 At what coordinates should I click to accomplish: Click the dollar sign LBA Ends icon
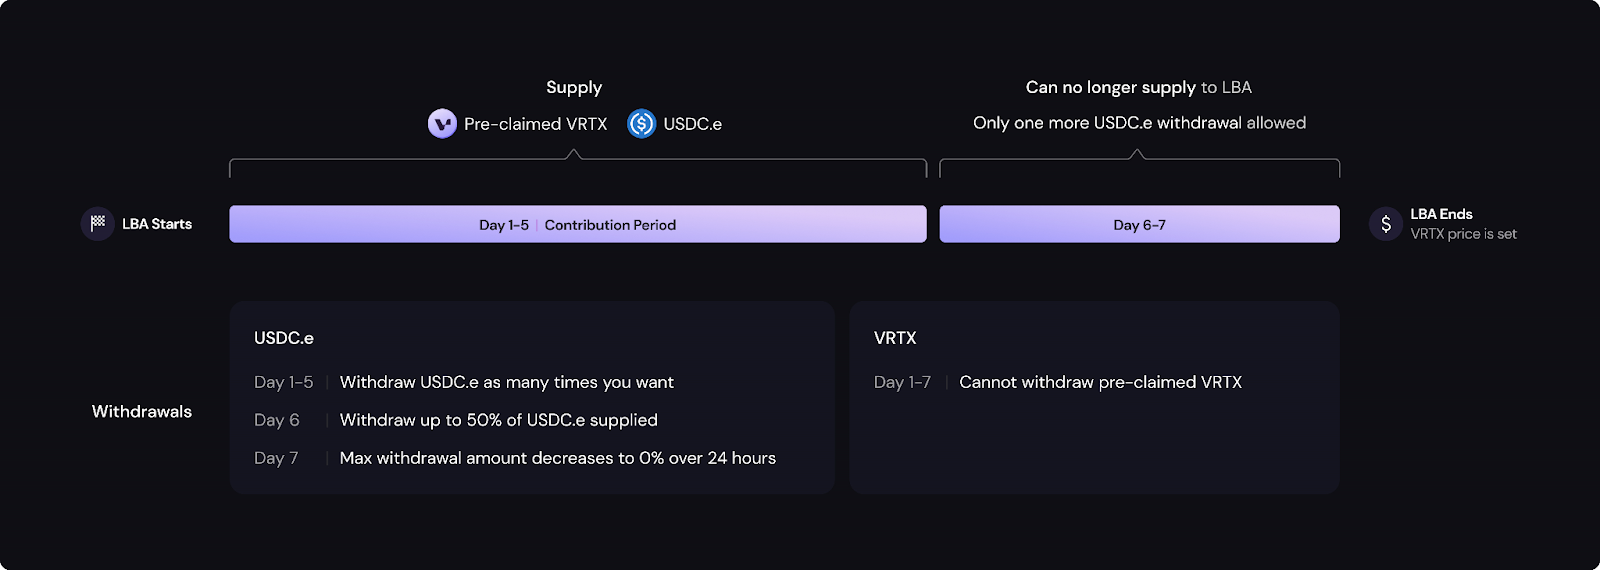point(1386,224)
